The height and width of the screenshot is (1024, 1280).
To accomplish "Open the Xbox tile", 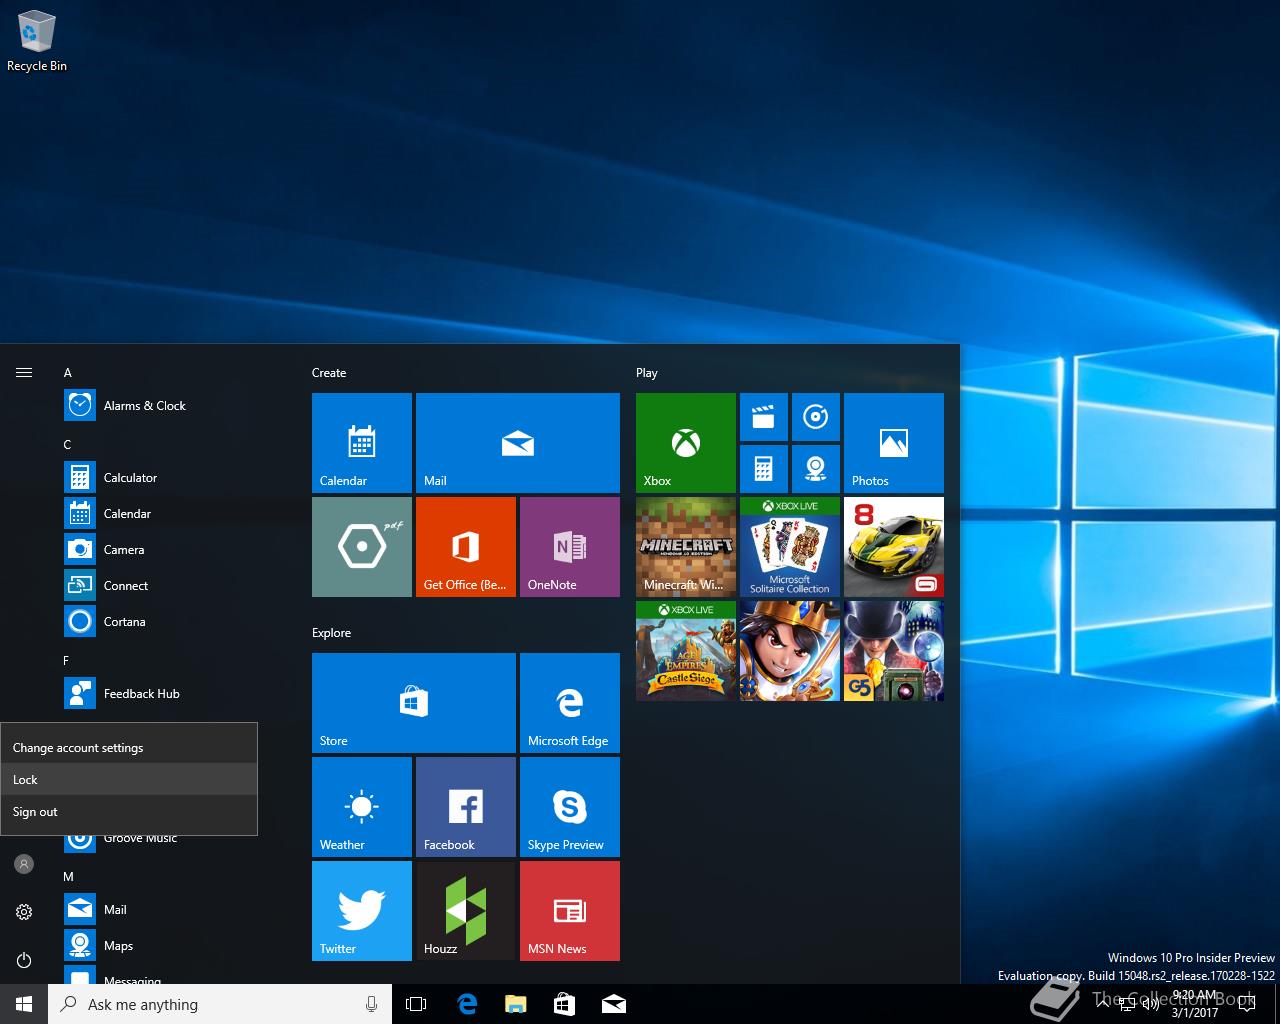I will pyautogui.click(x=685, y=442).
